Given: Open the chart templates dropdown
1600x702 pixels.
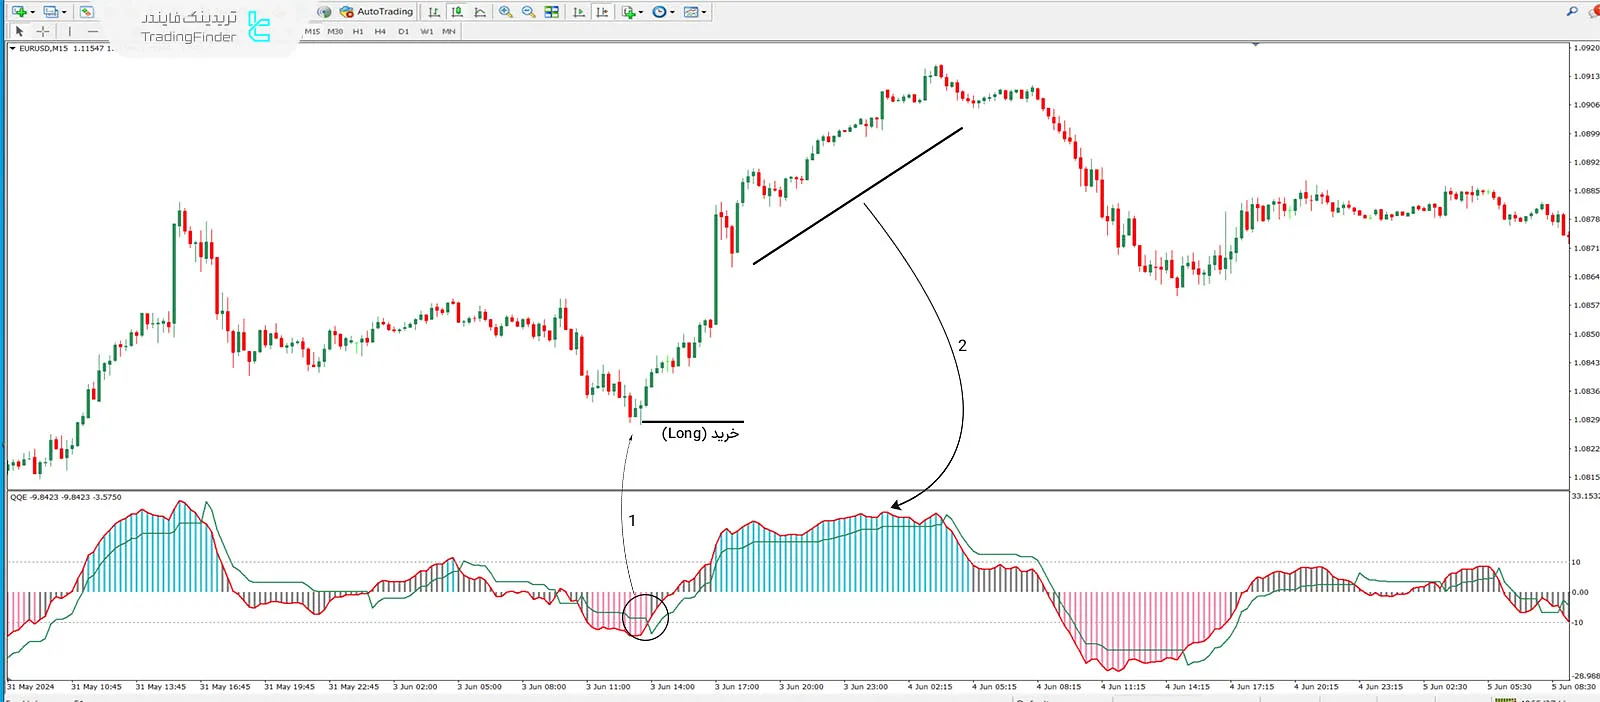Looking at the screenshot, I should coord(694,12).
